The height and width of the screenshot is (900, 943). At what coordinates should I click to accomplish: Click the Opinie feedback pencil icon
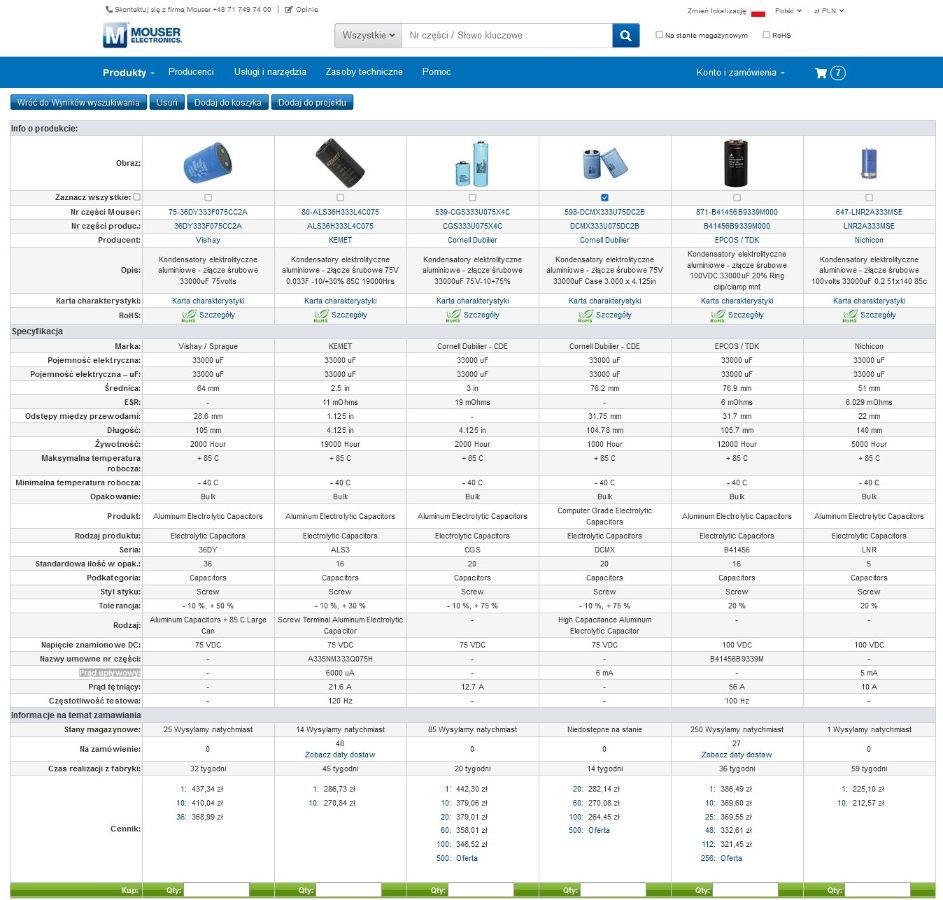pyautogui.click(x=289, y=10)
